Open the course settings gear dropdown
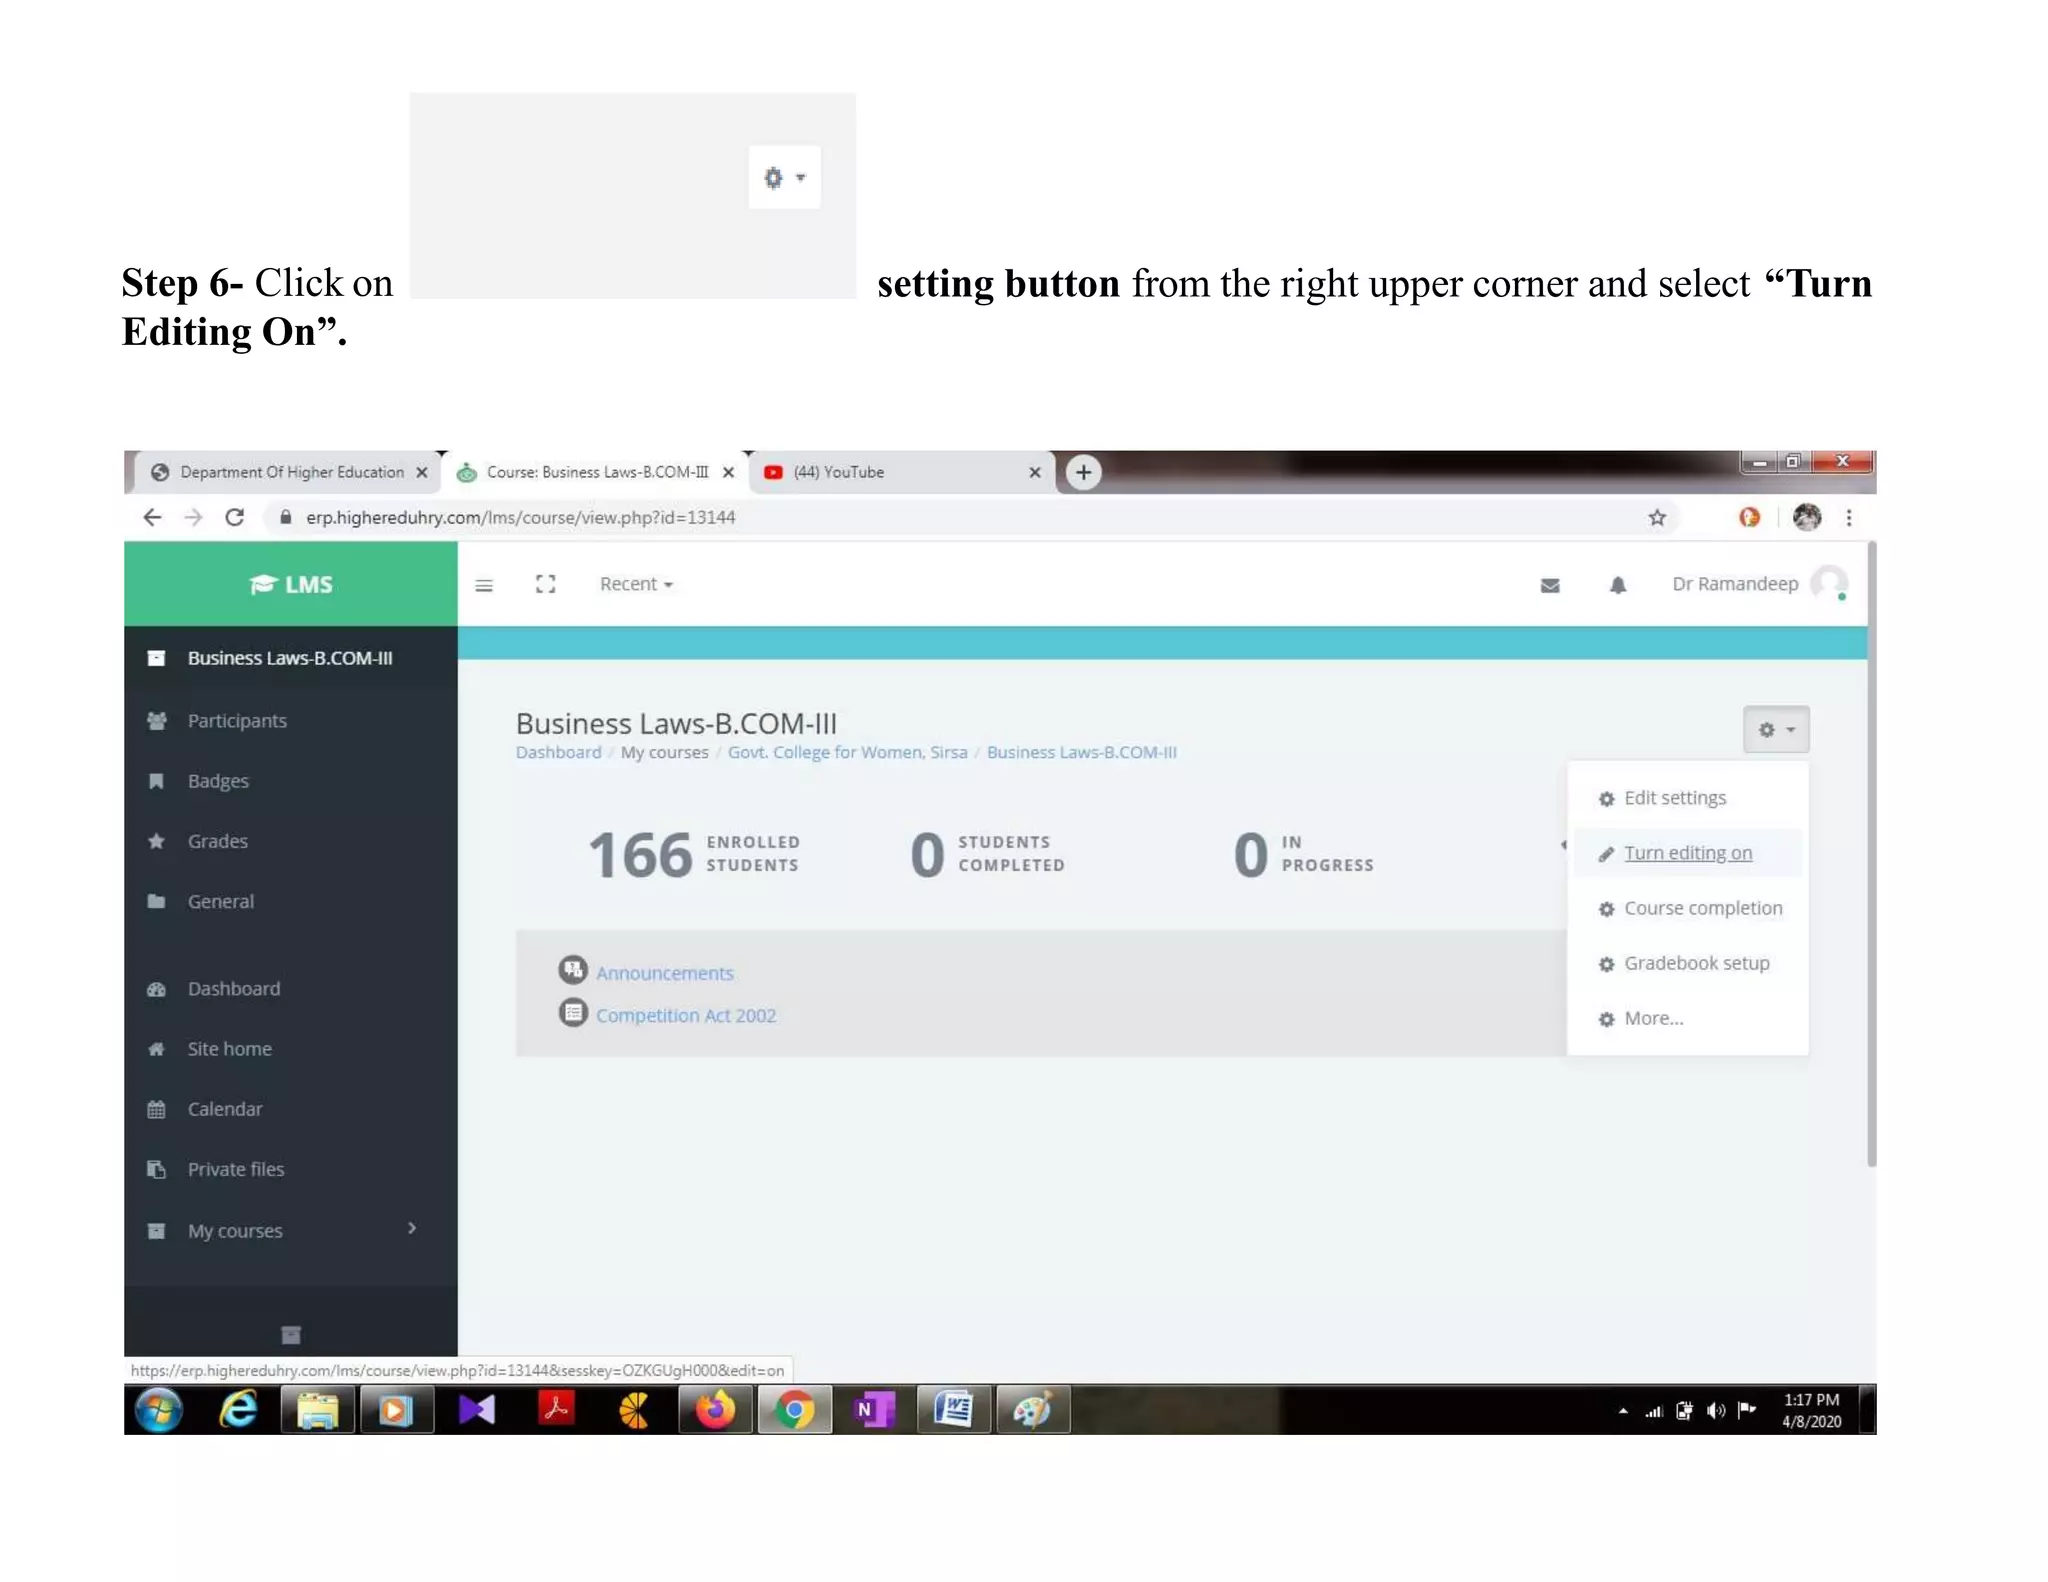 [x=1775, y=729]
